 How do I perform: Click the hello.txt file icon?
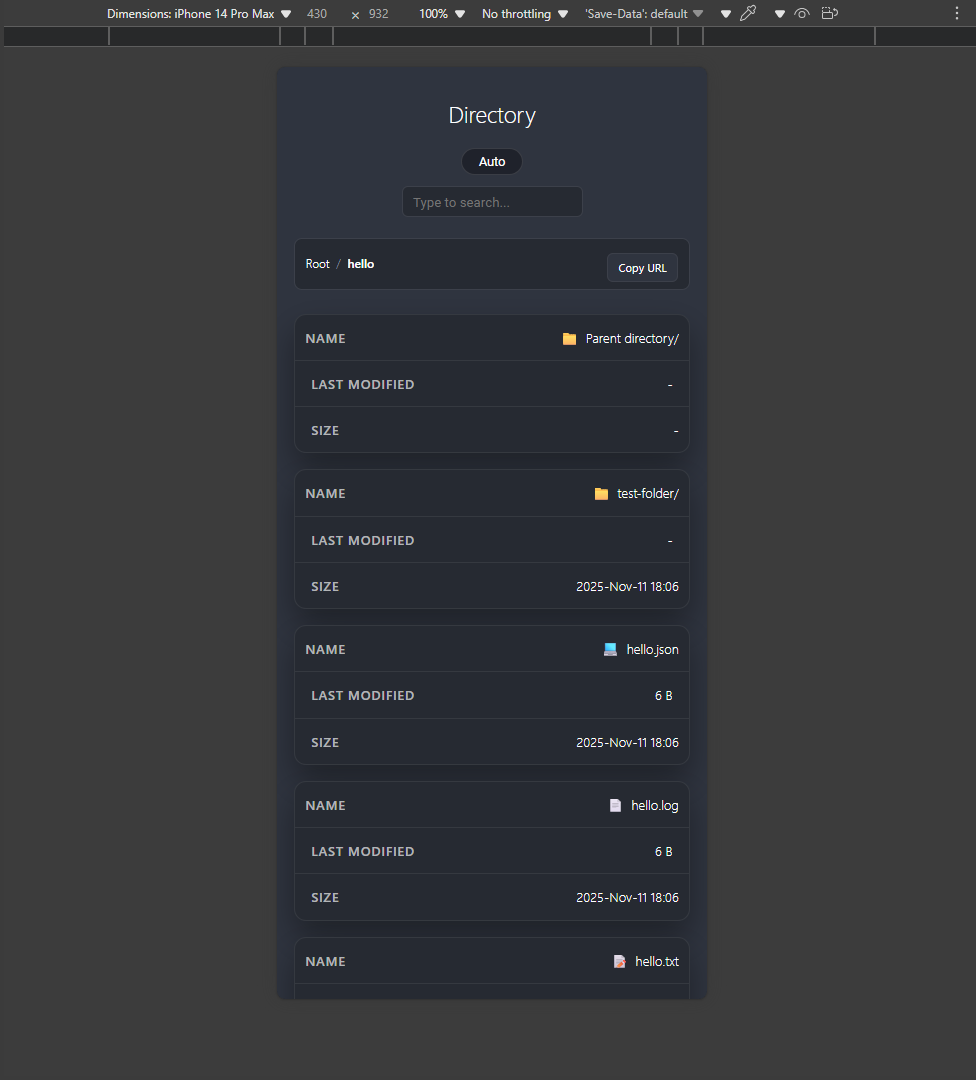[x=619, y=962]
